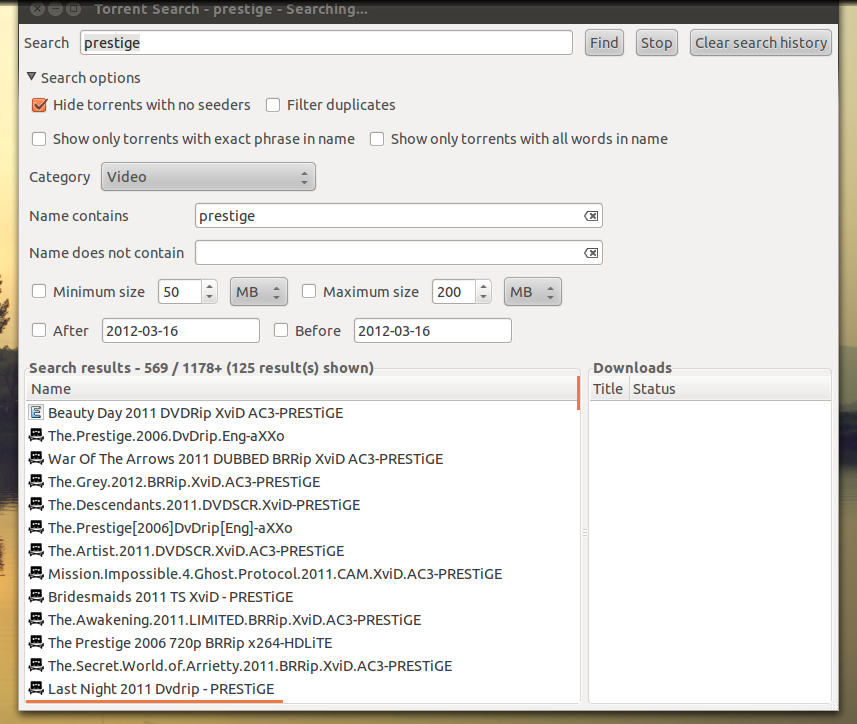The height and width of the screenshot is (724, 857).
Task: Click pirate icon beside The.Awakening.2011.LIMITED
Action: click(x=36, y=619)
